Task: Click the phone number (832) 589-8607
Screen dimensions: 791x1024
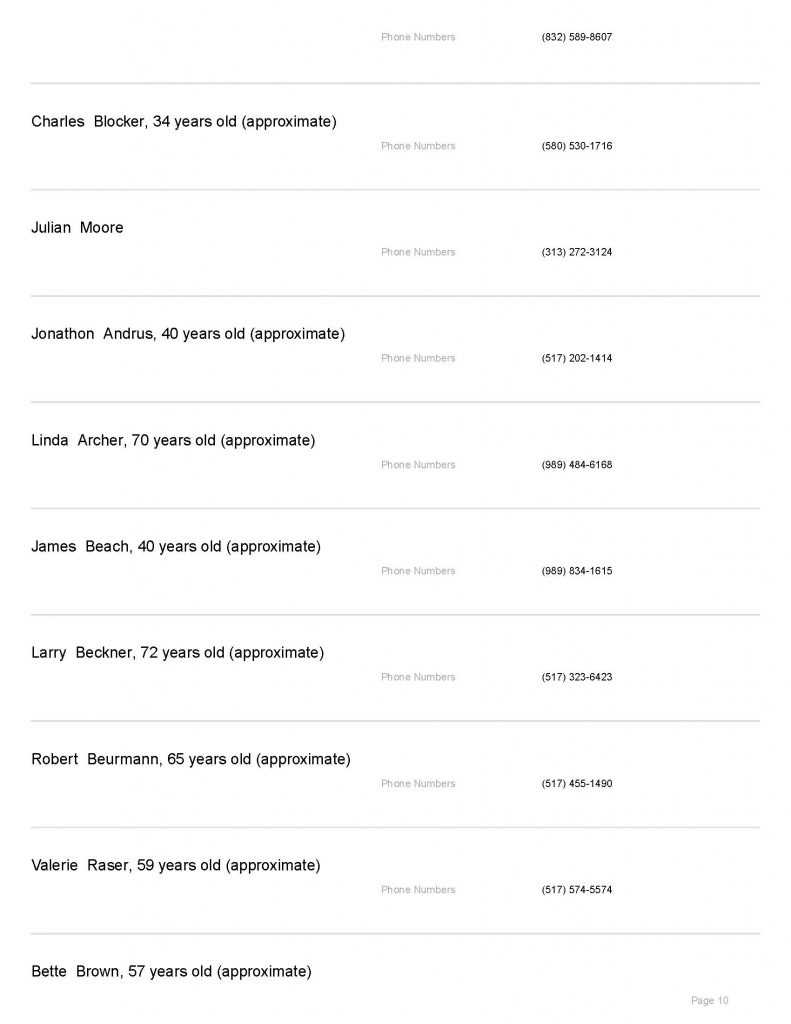Action: (x=576, y=37)
